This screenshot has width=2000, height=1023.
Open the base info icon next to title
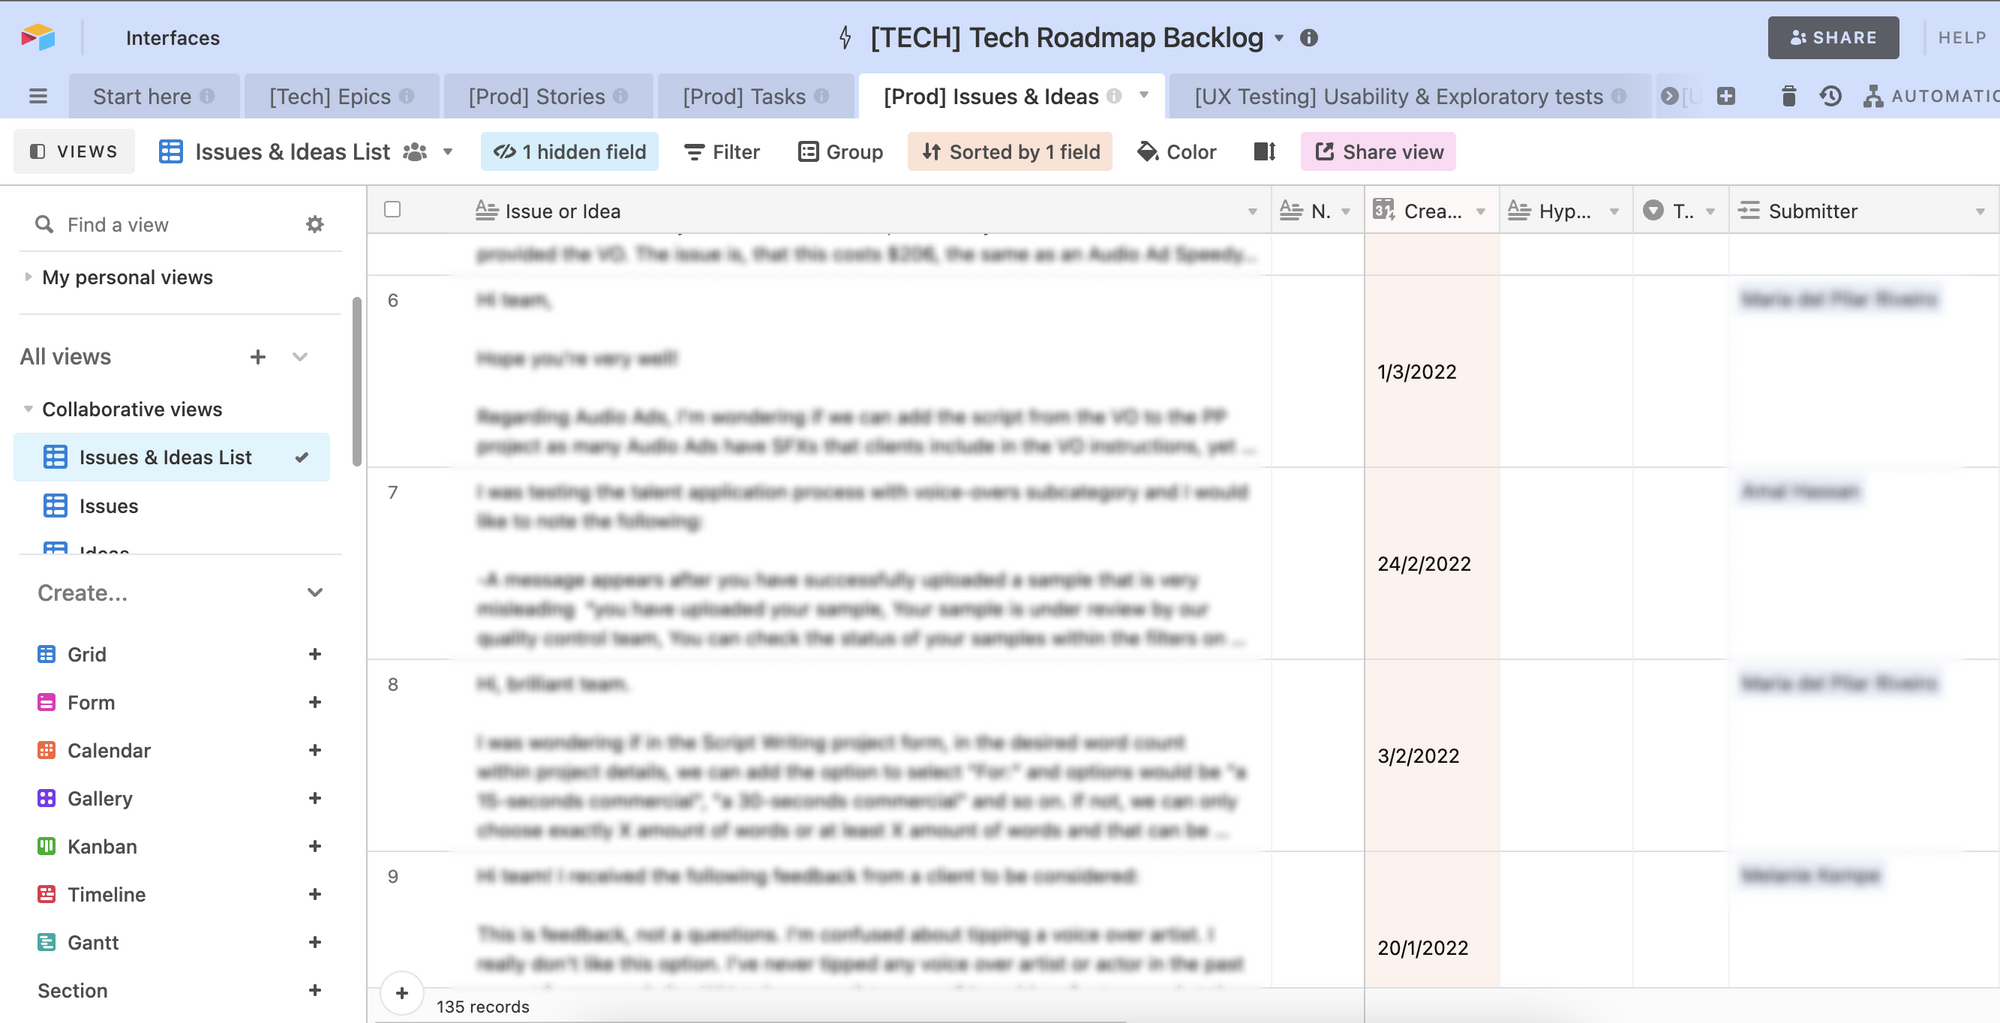coord(1309,38)
